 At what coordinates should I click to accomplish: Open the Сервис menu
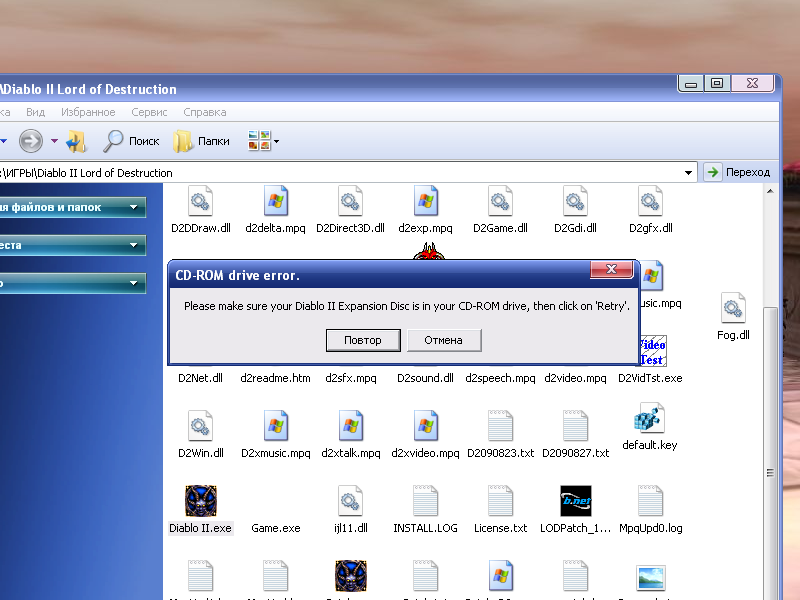coord(149,112)
